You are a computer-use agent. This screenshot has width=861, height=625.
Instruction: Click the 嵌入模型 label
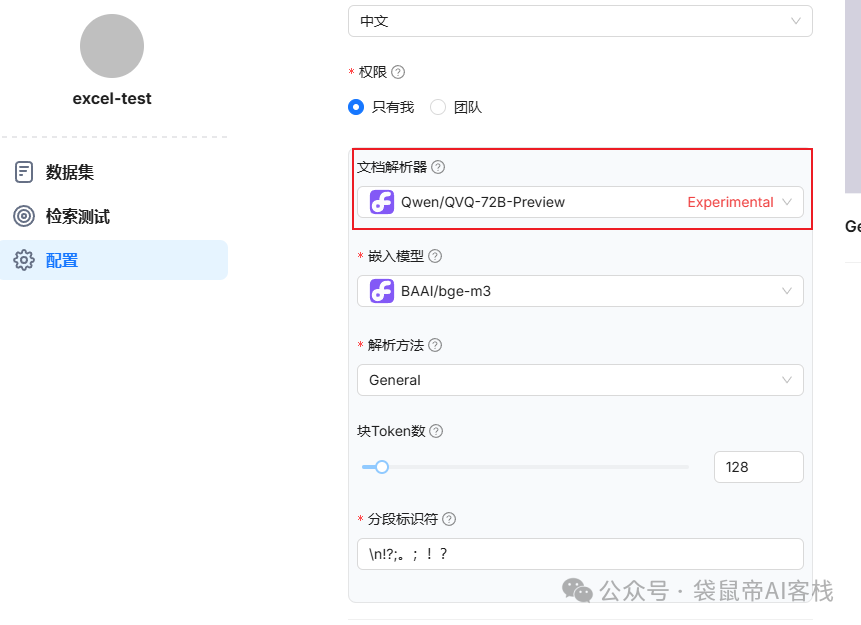(396, 256)
